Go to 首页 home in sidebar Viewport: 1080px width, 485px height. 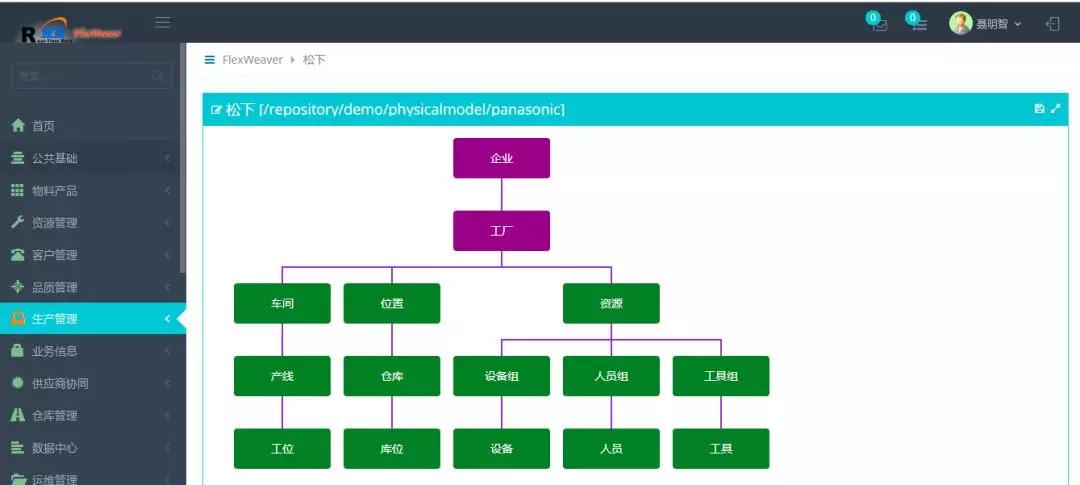(x=43, y=126)
